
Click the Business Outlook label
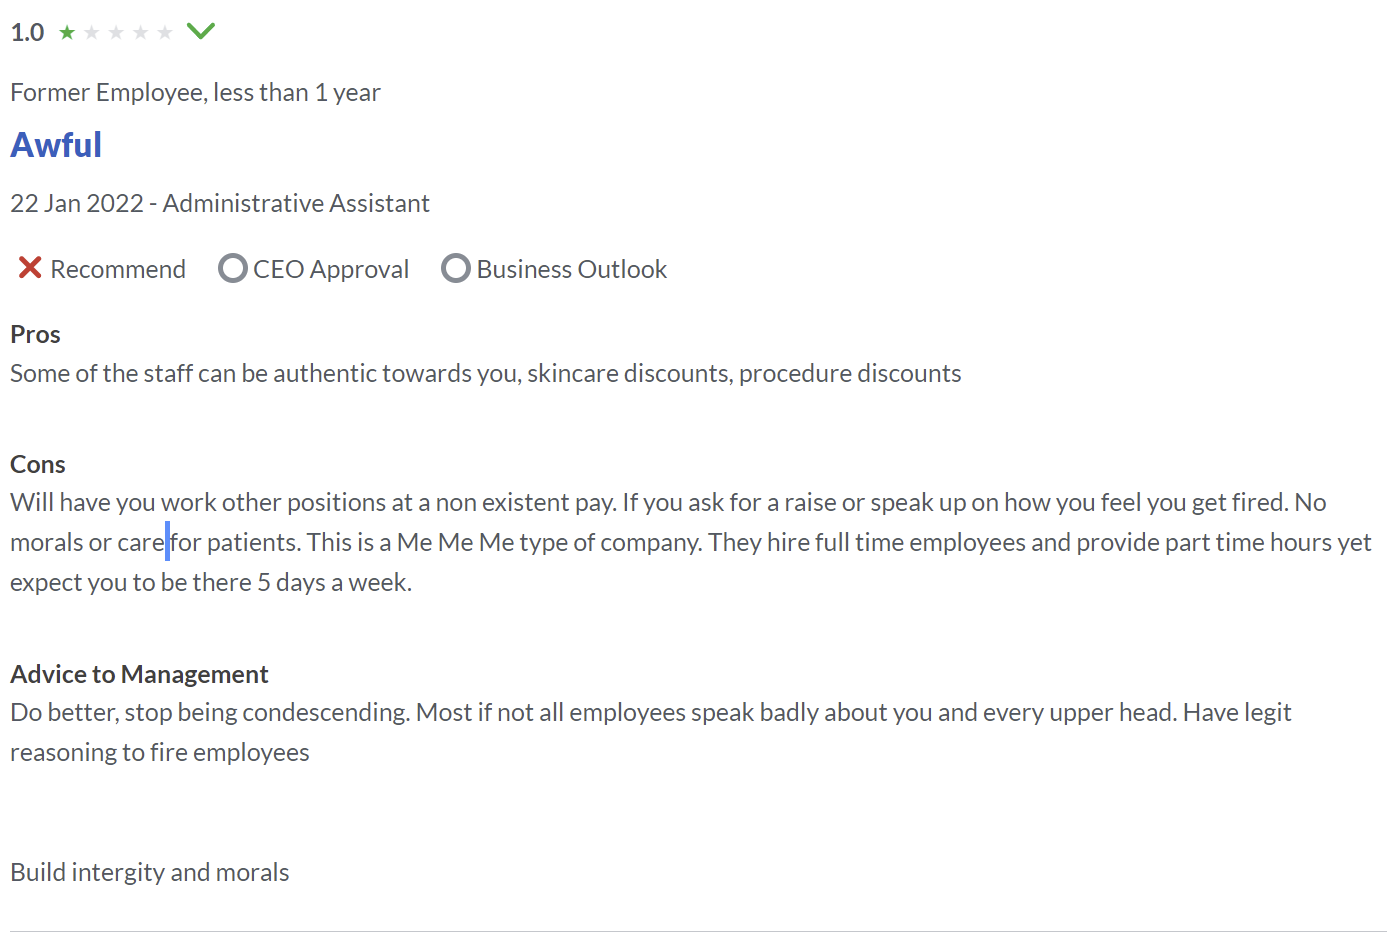click(x=572, y=269)
